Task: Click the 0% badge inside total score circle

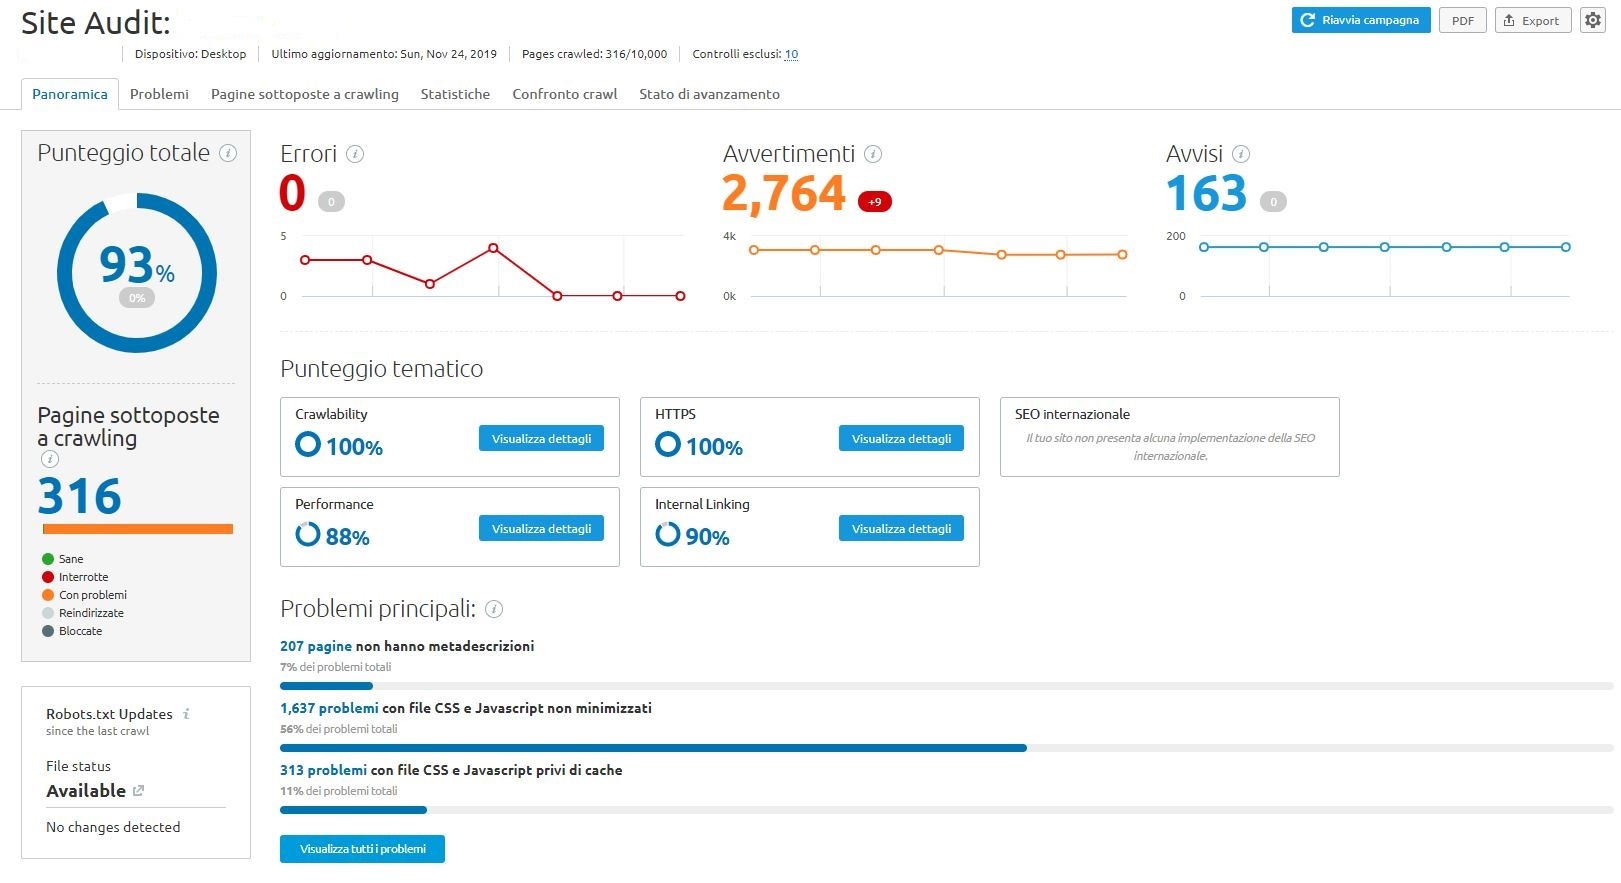Action: [137, 298]
